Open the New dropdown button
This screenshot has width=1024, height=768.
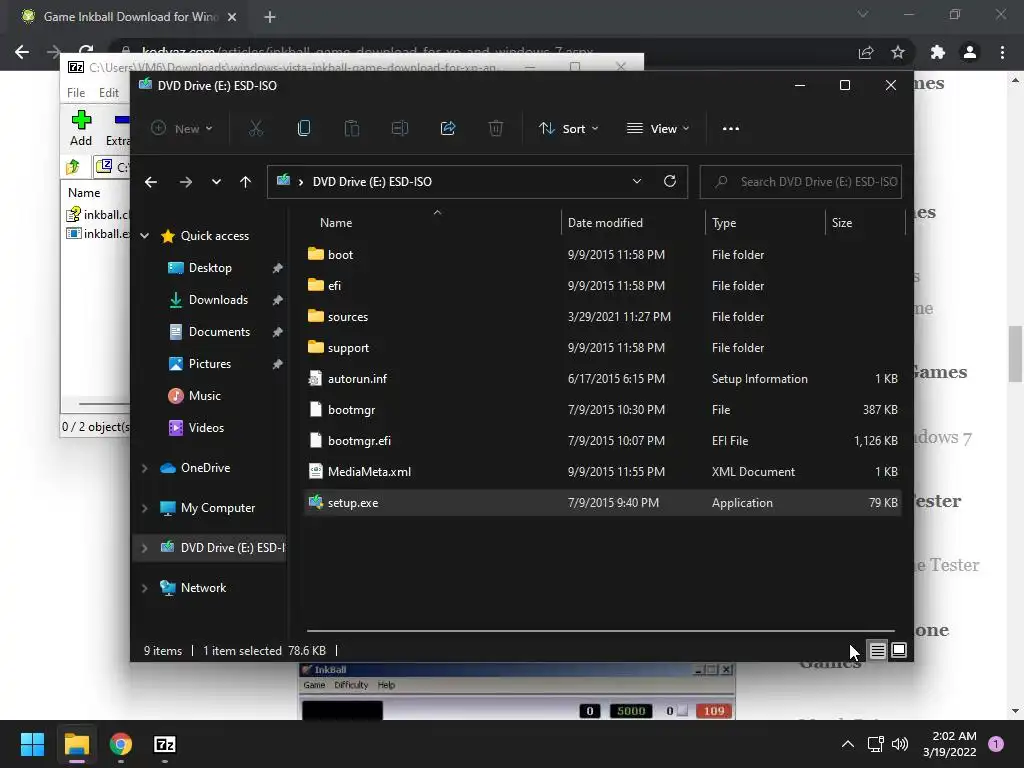[182, 129]
